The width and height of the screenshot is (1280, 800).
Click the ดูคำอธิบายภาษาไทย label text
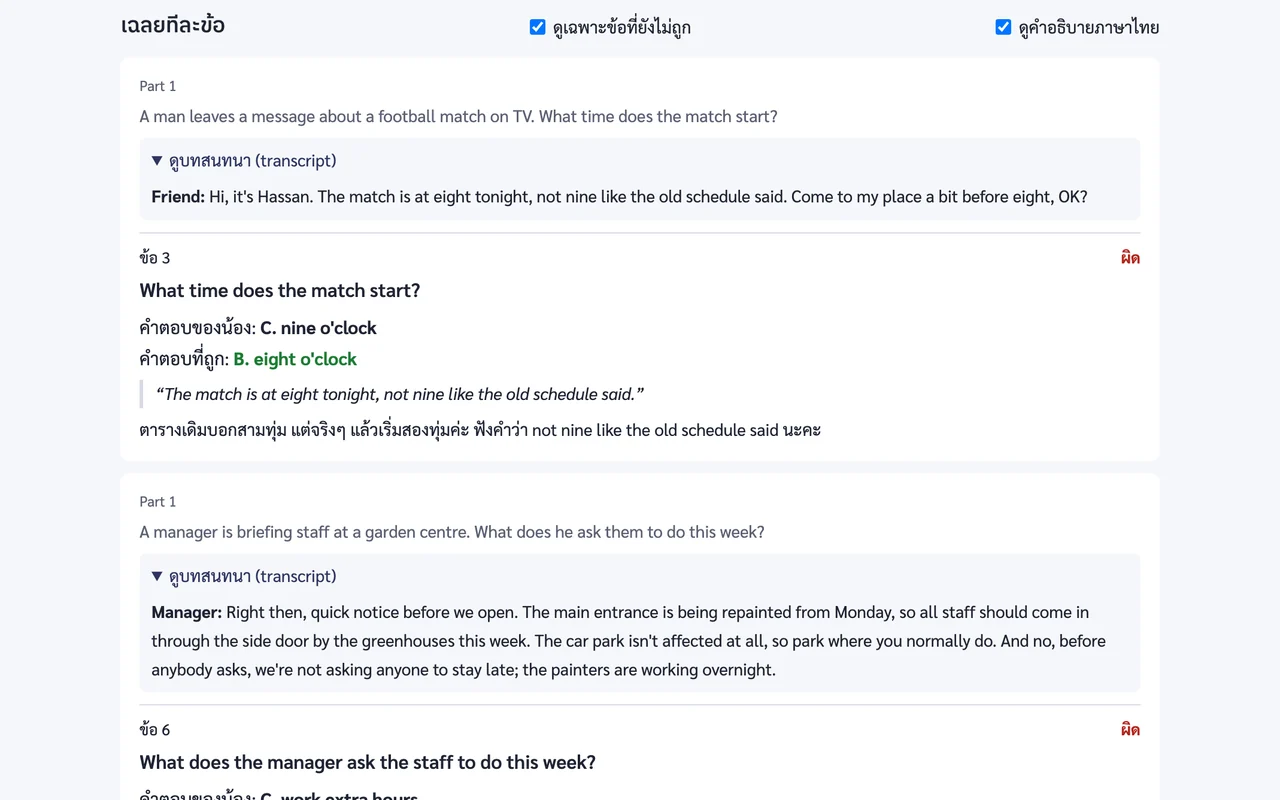pos(1089,27)
